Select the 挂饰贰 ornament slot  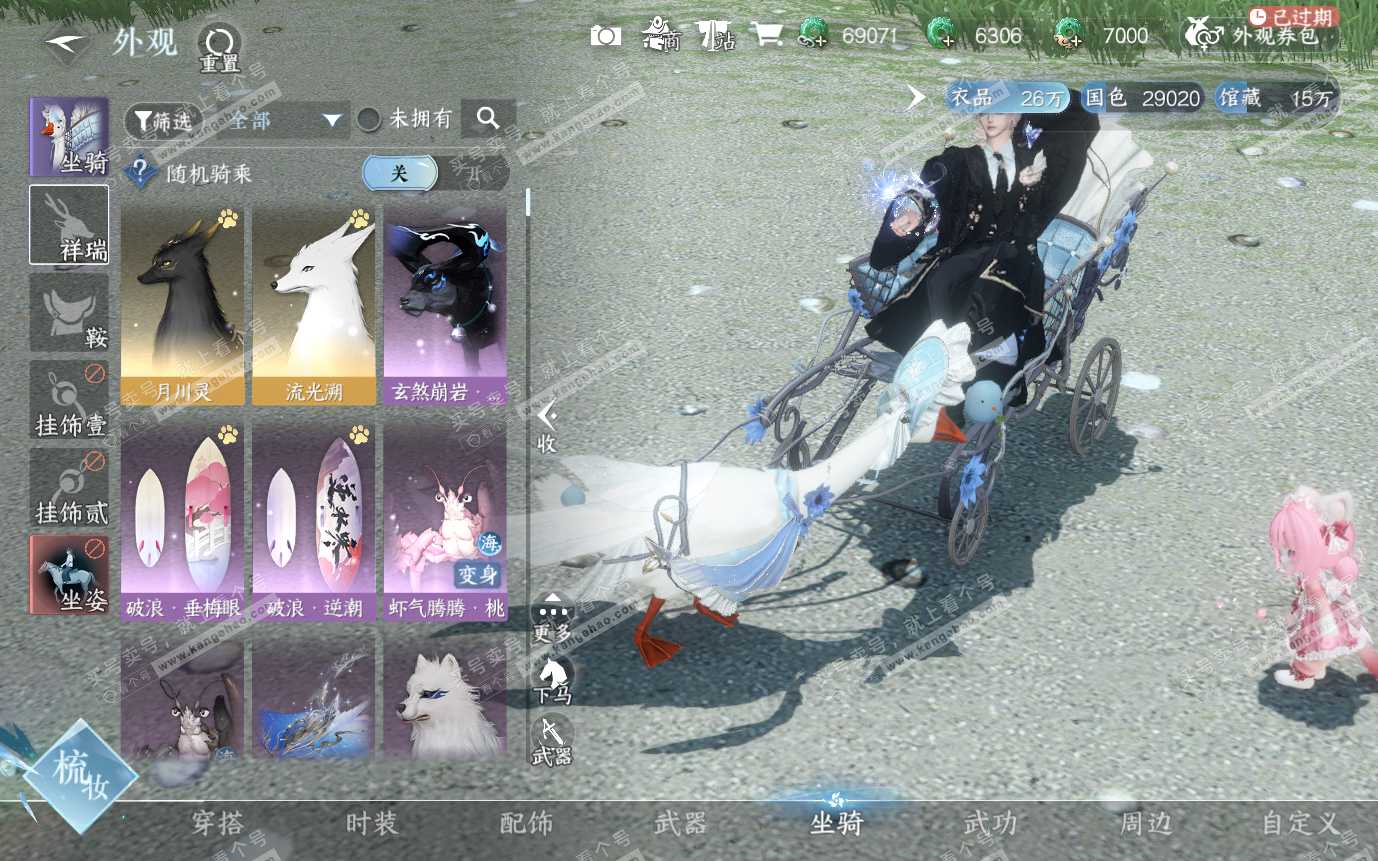(x=69, y=487)
